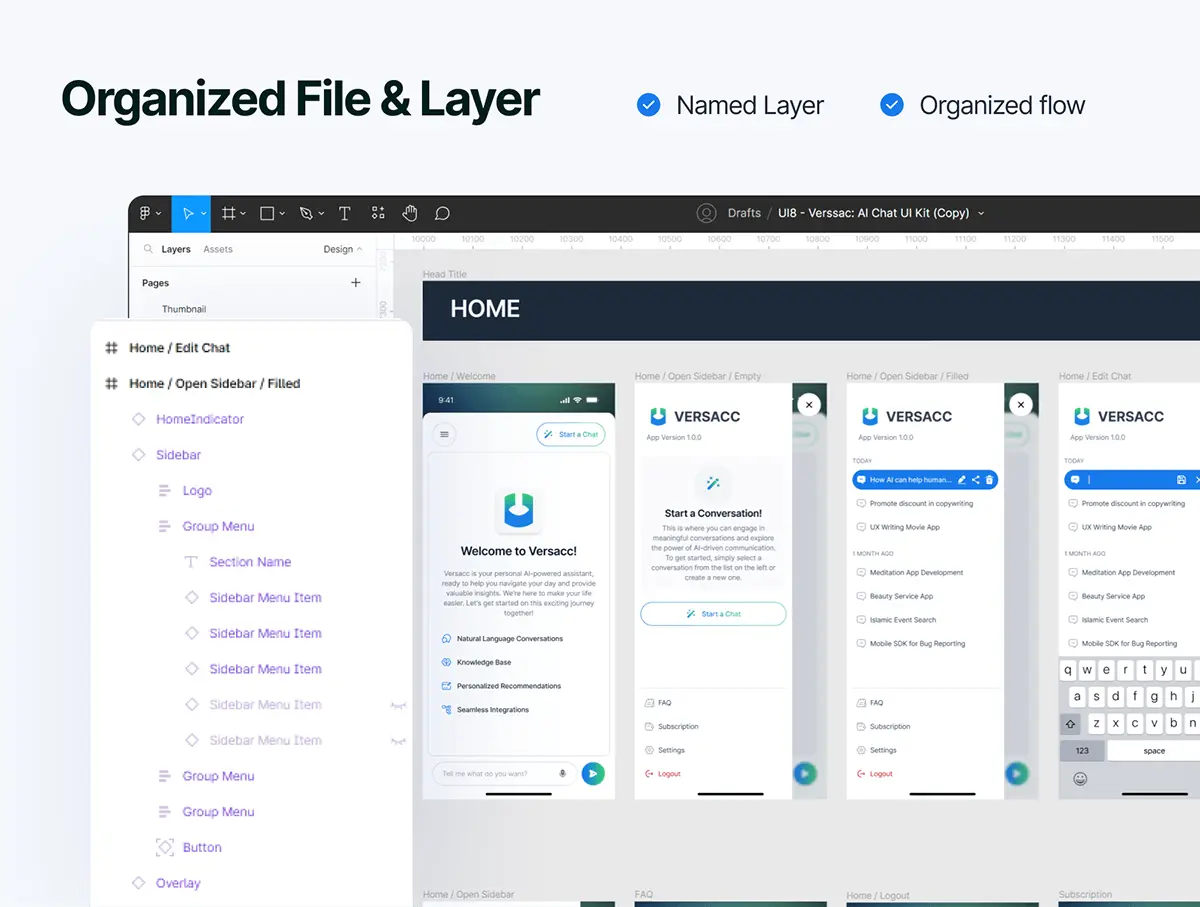1200x907 pixels.
Task: Select the Add Comment tool
Action: (x=442, y=213)
